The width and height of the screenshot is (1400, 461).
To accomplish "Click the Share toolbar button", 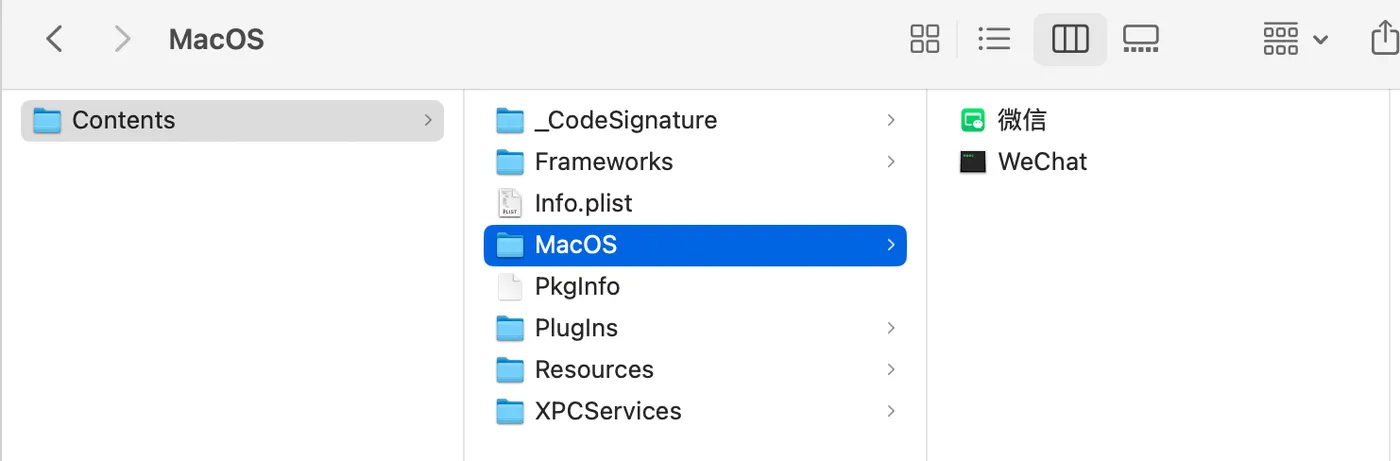I will 1385,39.
